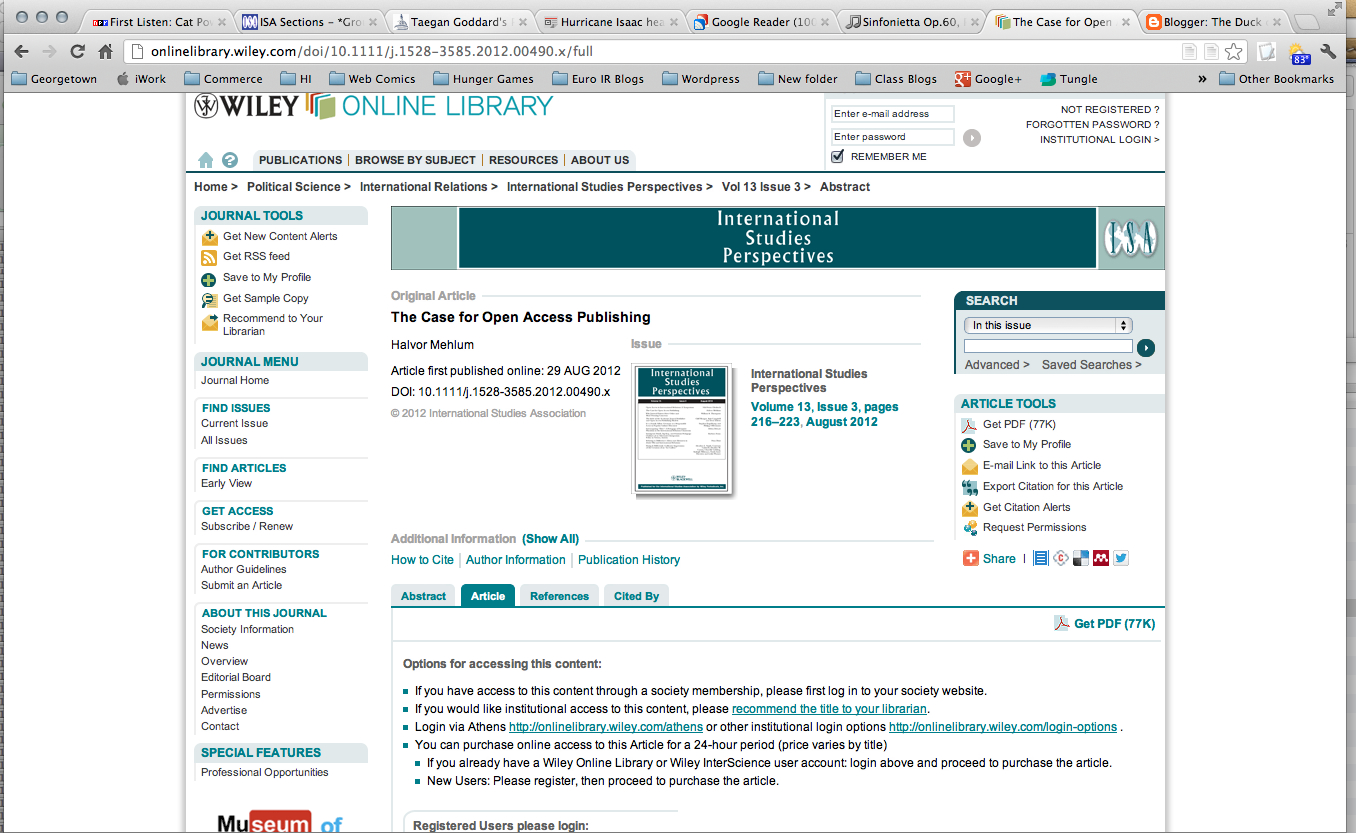Open Advanced search link
The width and height of the screenshot is (1356, 833).
point(996,365)
